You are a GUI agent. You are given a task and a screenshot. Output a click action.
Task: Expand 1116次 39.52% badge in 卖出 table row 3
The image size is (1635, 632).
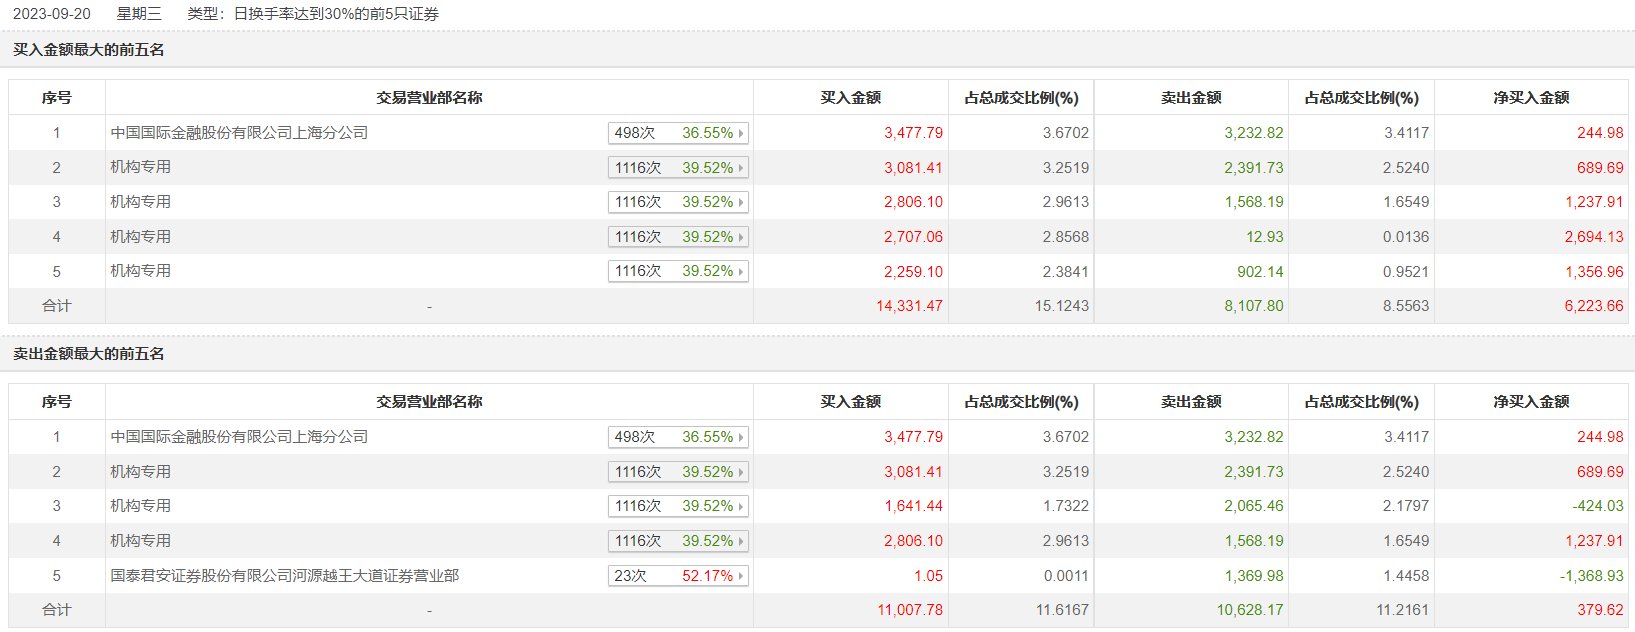click(678, 506)
